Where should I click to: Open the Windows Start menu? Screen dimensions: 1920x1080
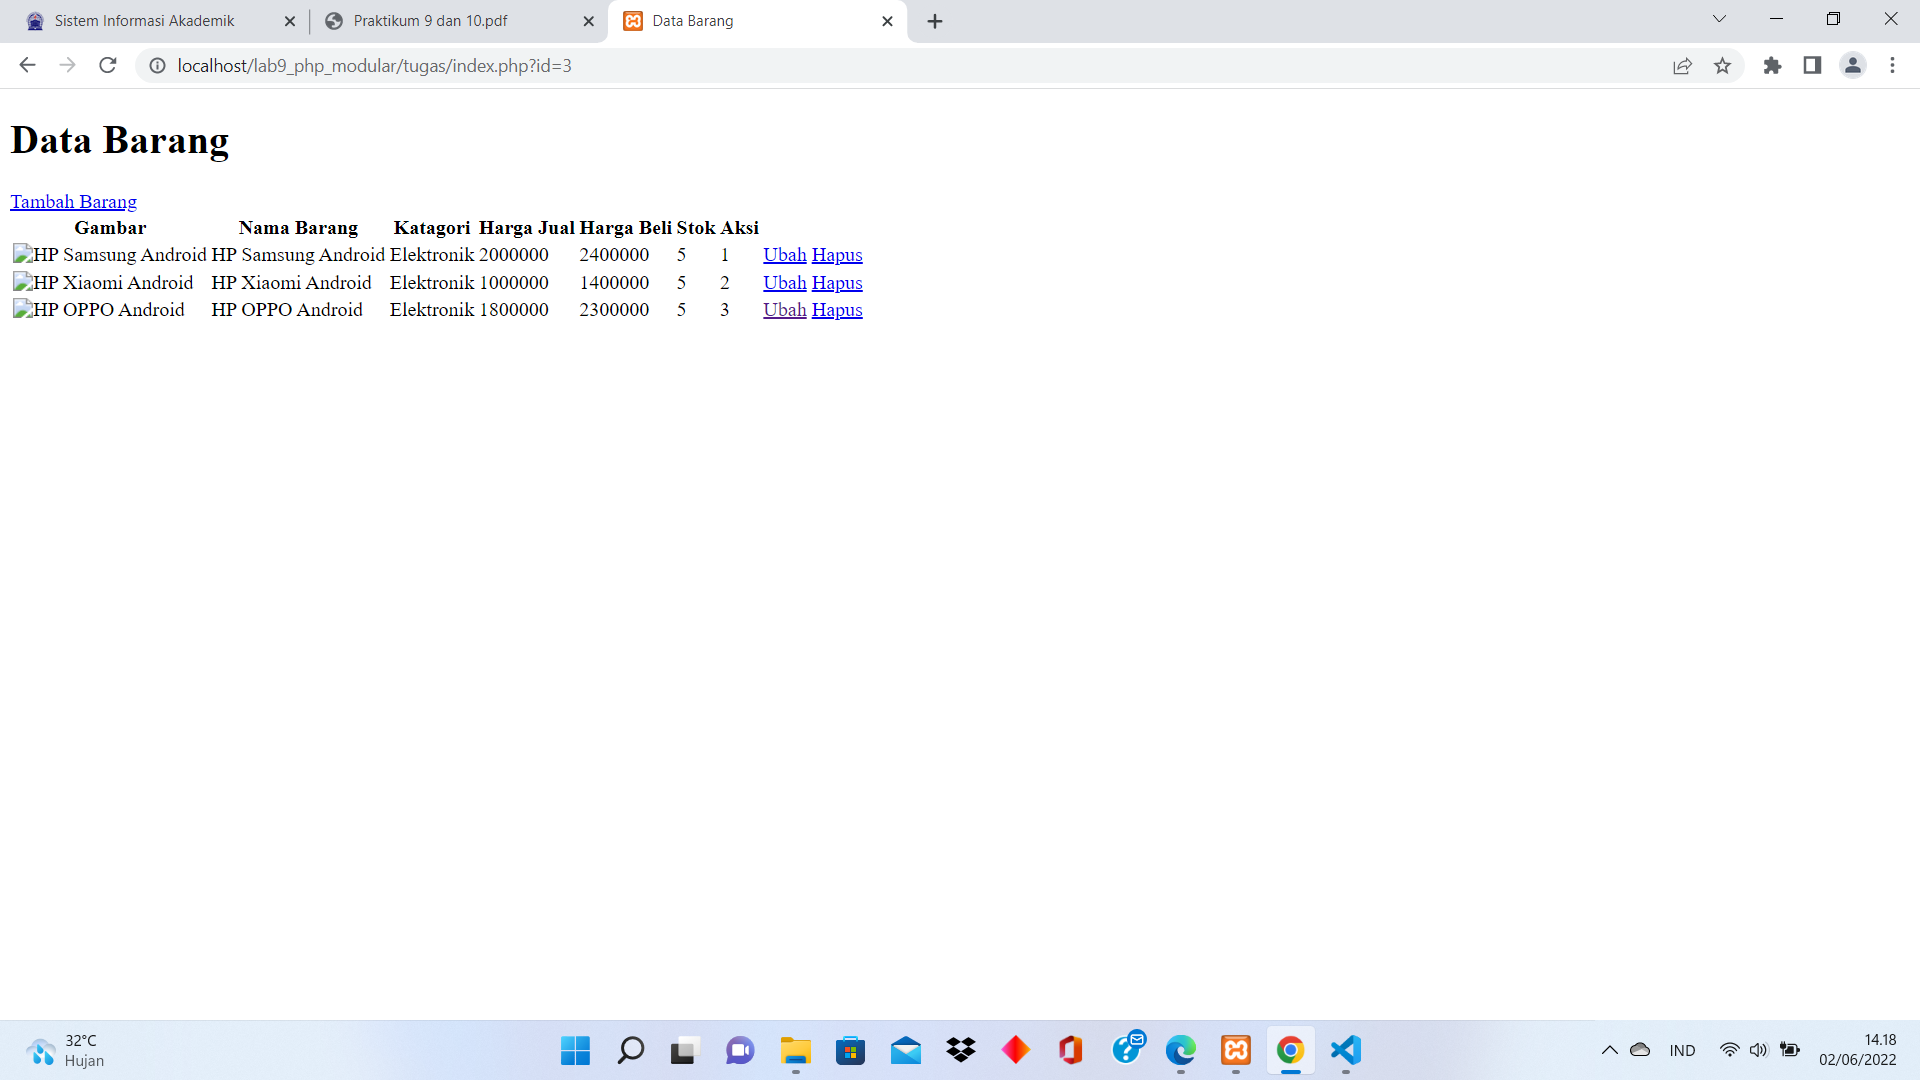point(575,1050)
